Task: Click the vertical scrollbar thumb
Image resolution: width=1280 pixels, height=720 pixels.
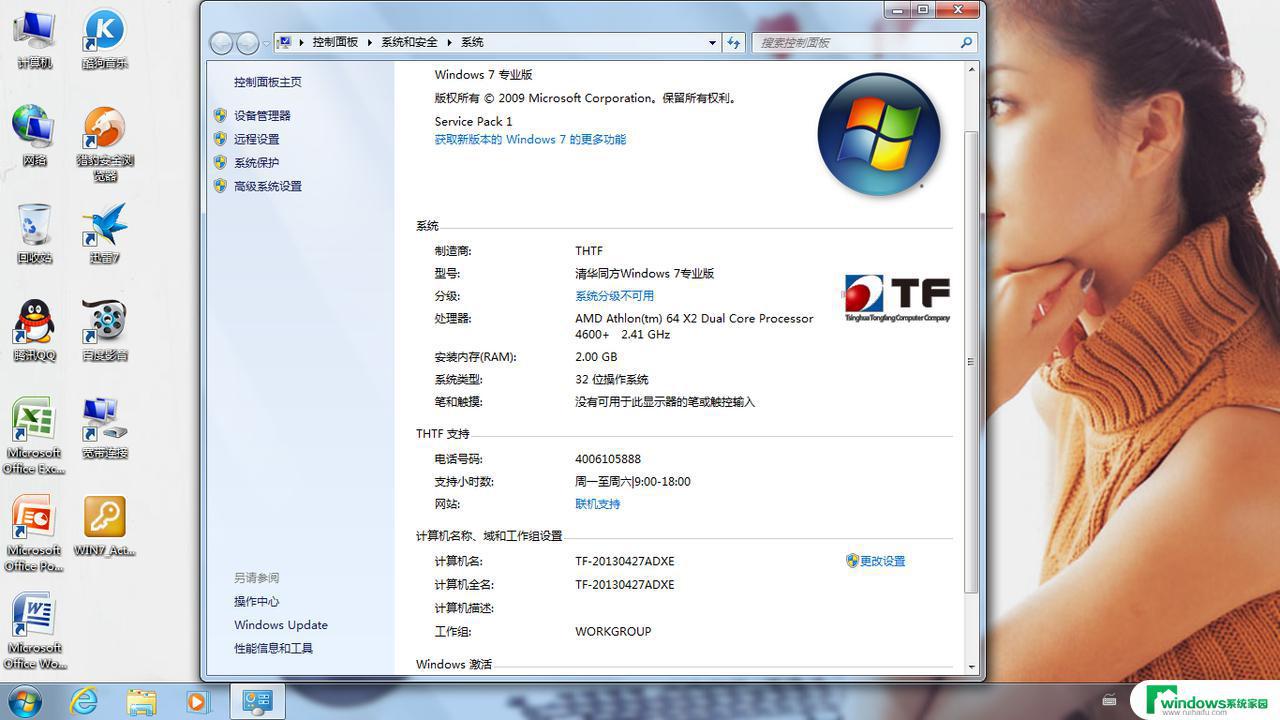Action: pos(971,361)
